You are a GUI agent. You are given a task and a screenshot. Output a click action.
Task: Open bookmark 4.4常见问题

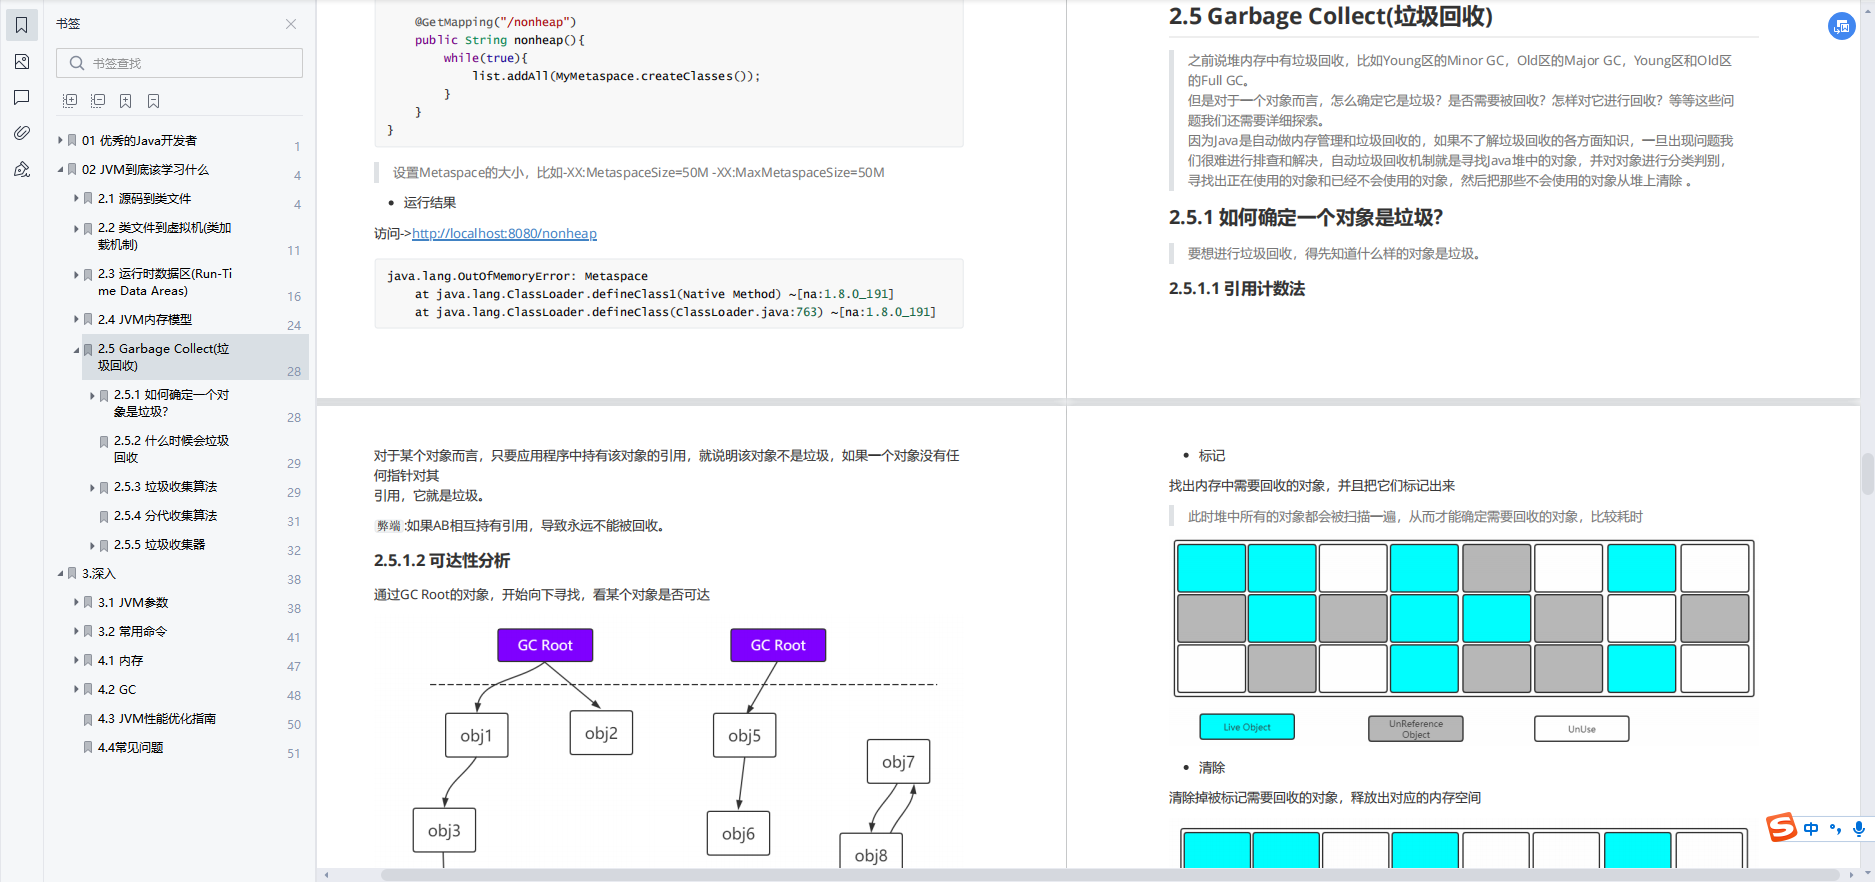point(130,748)
